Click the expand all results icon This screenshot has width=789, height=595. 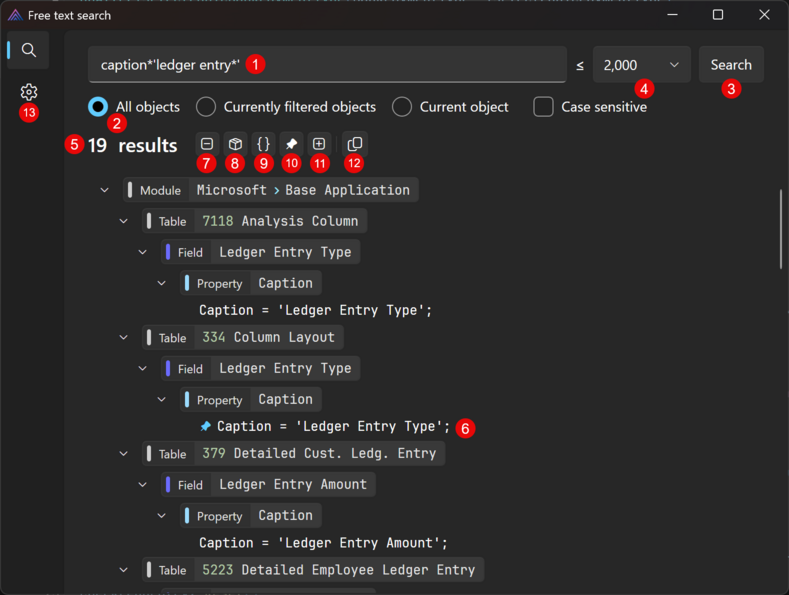[x=319, y=144]
